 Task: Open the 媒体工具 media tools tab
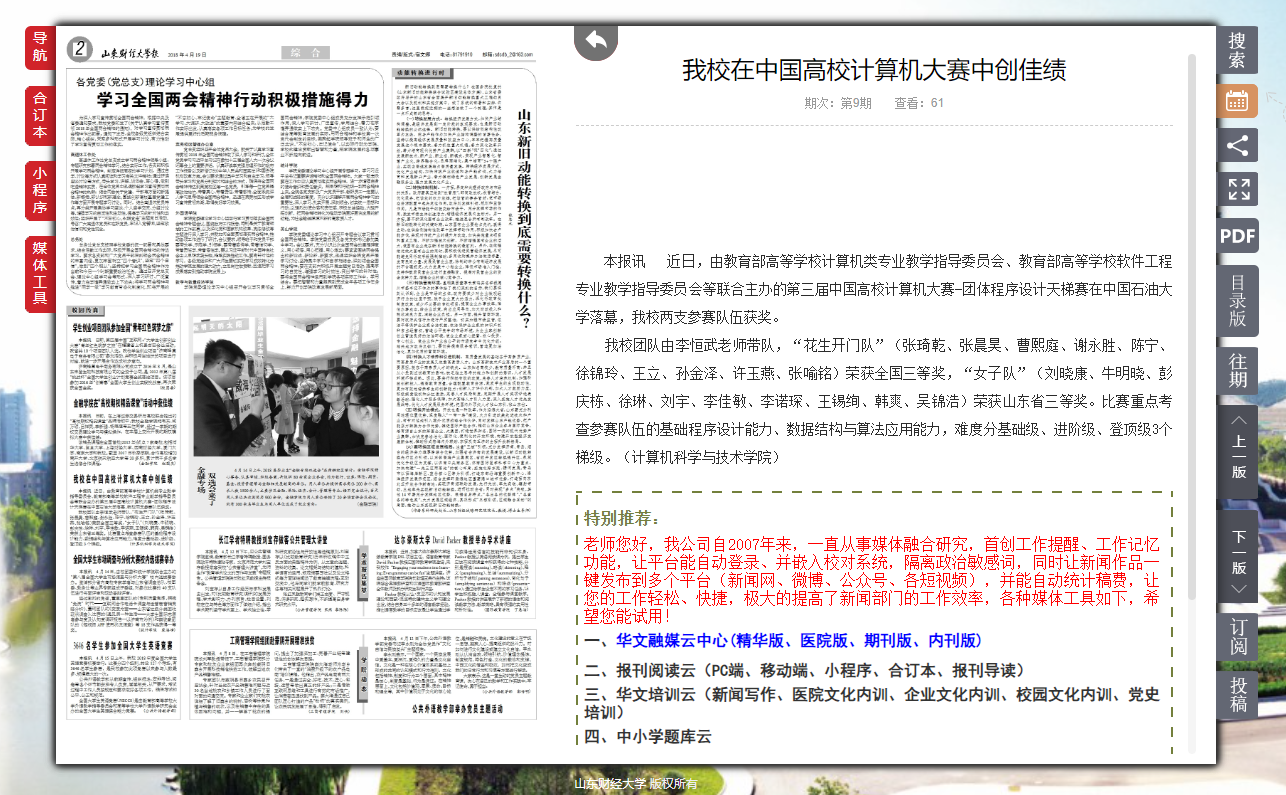pos(40,274)
